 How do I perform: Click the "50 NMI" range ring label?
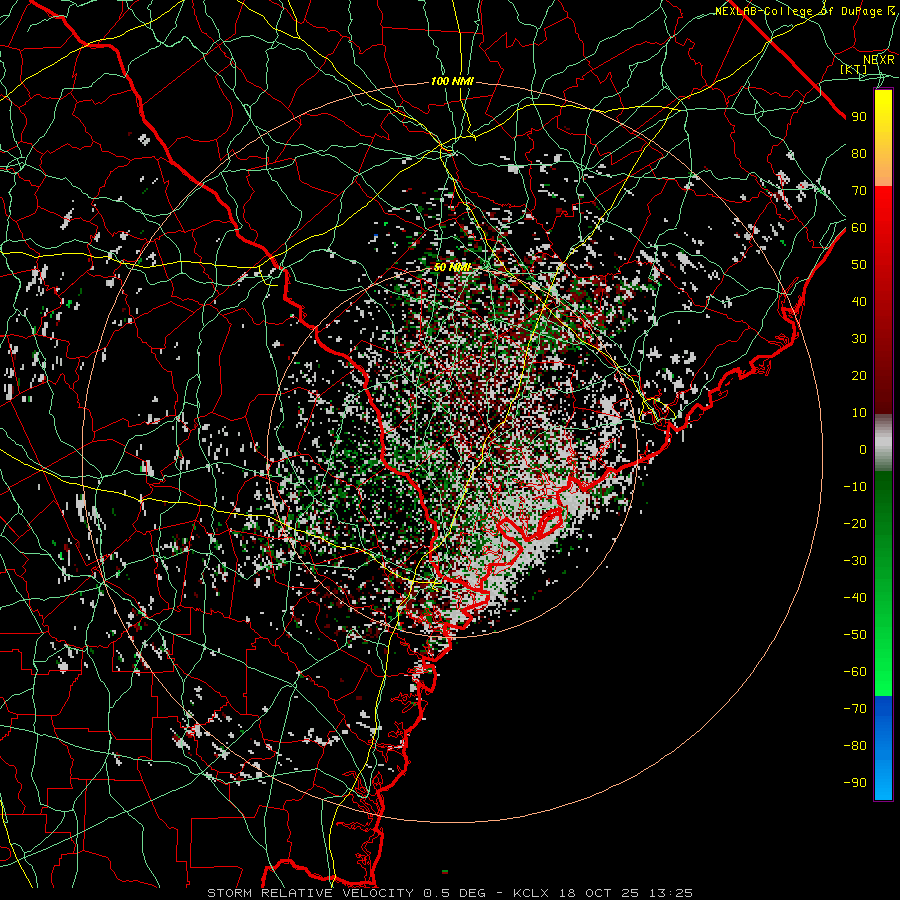(x=452, y=267)
